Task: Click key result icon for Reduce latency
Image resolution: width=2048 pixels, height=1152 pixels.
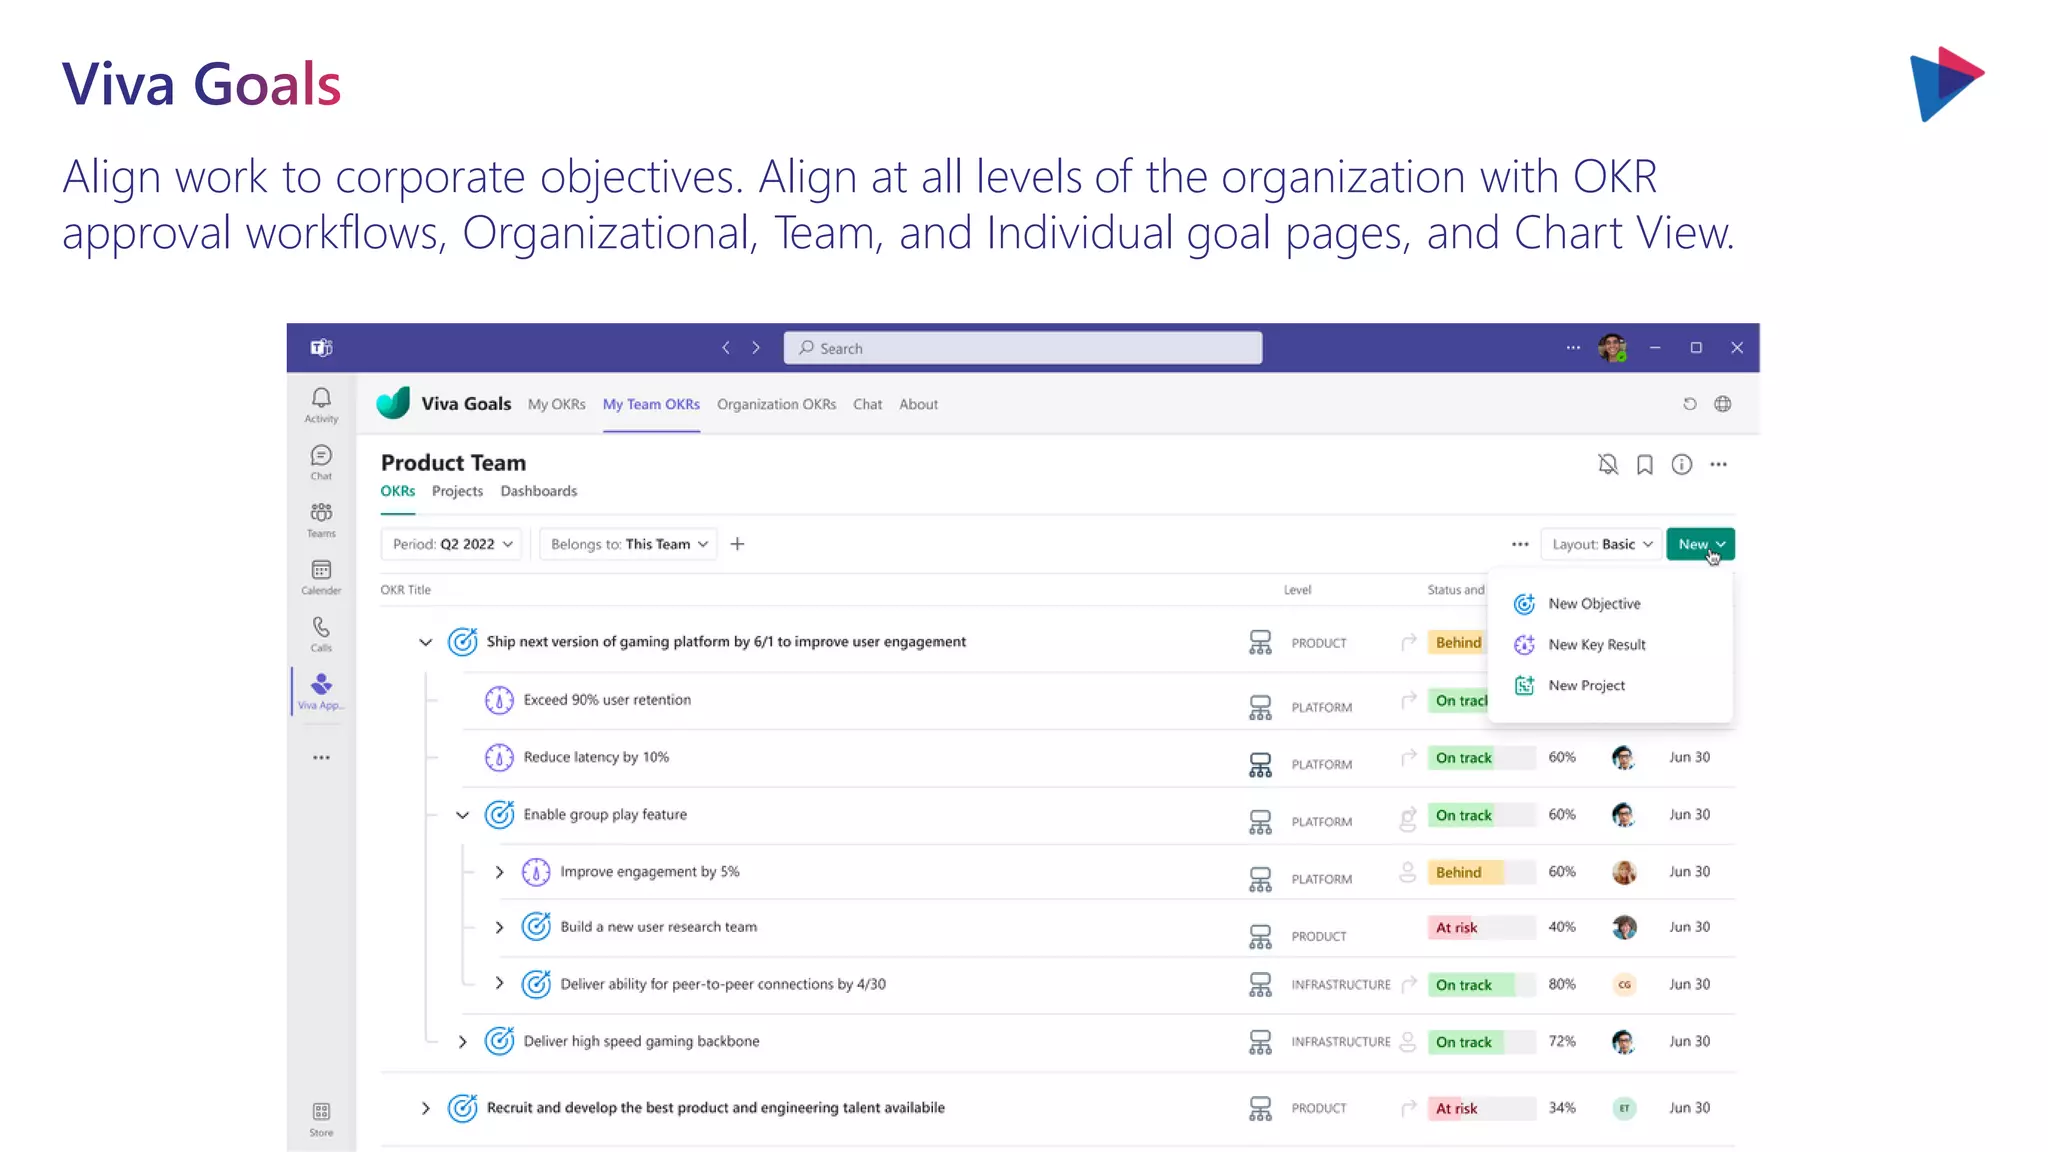Action: (499, 757)
